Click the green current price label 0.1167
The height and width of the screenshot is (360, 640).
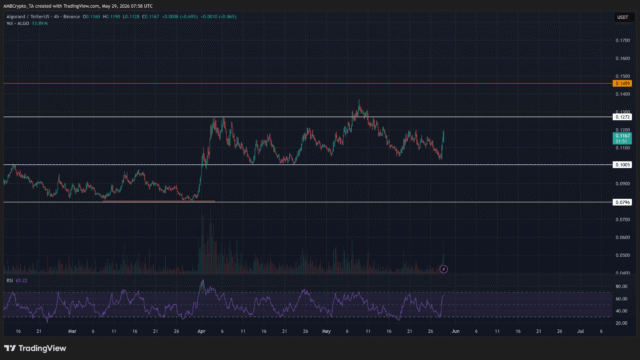622,138
